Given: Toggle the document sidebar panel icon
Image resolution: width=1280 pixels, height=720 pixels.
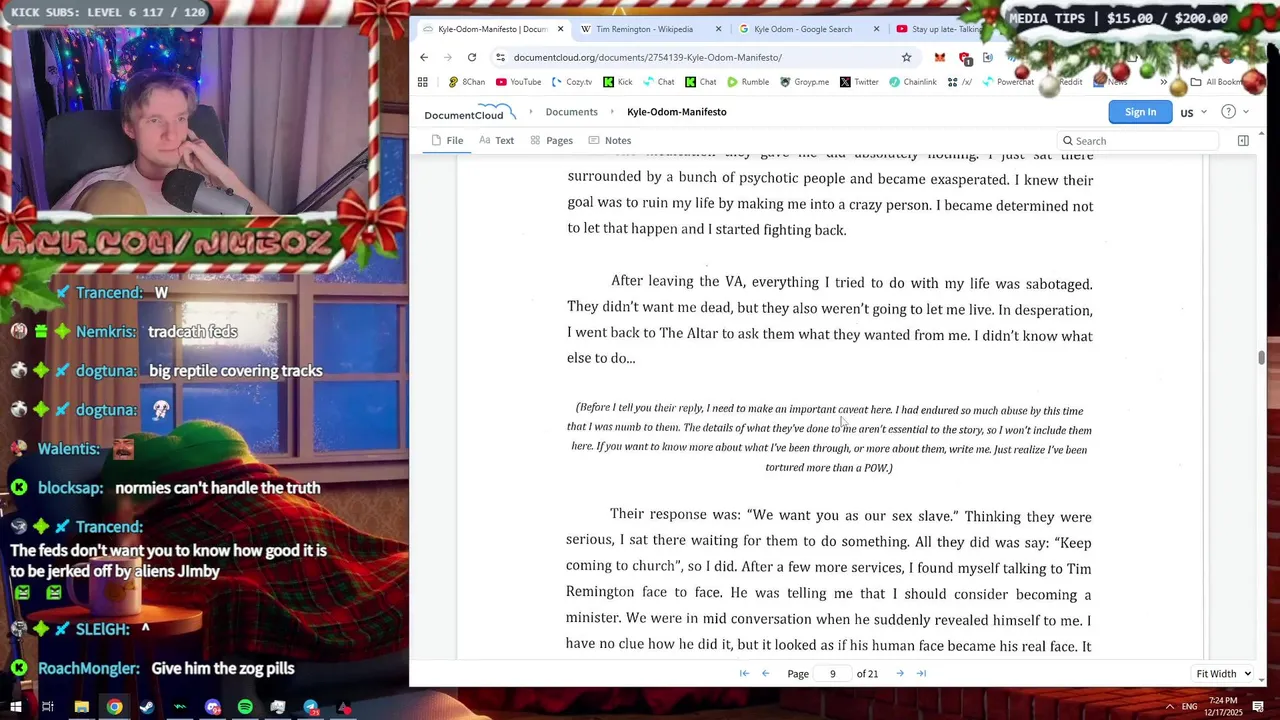Looking at the screenshot, I should tap(1243, 141).
